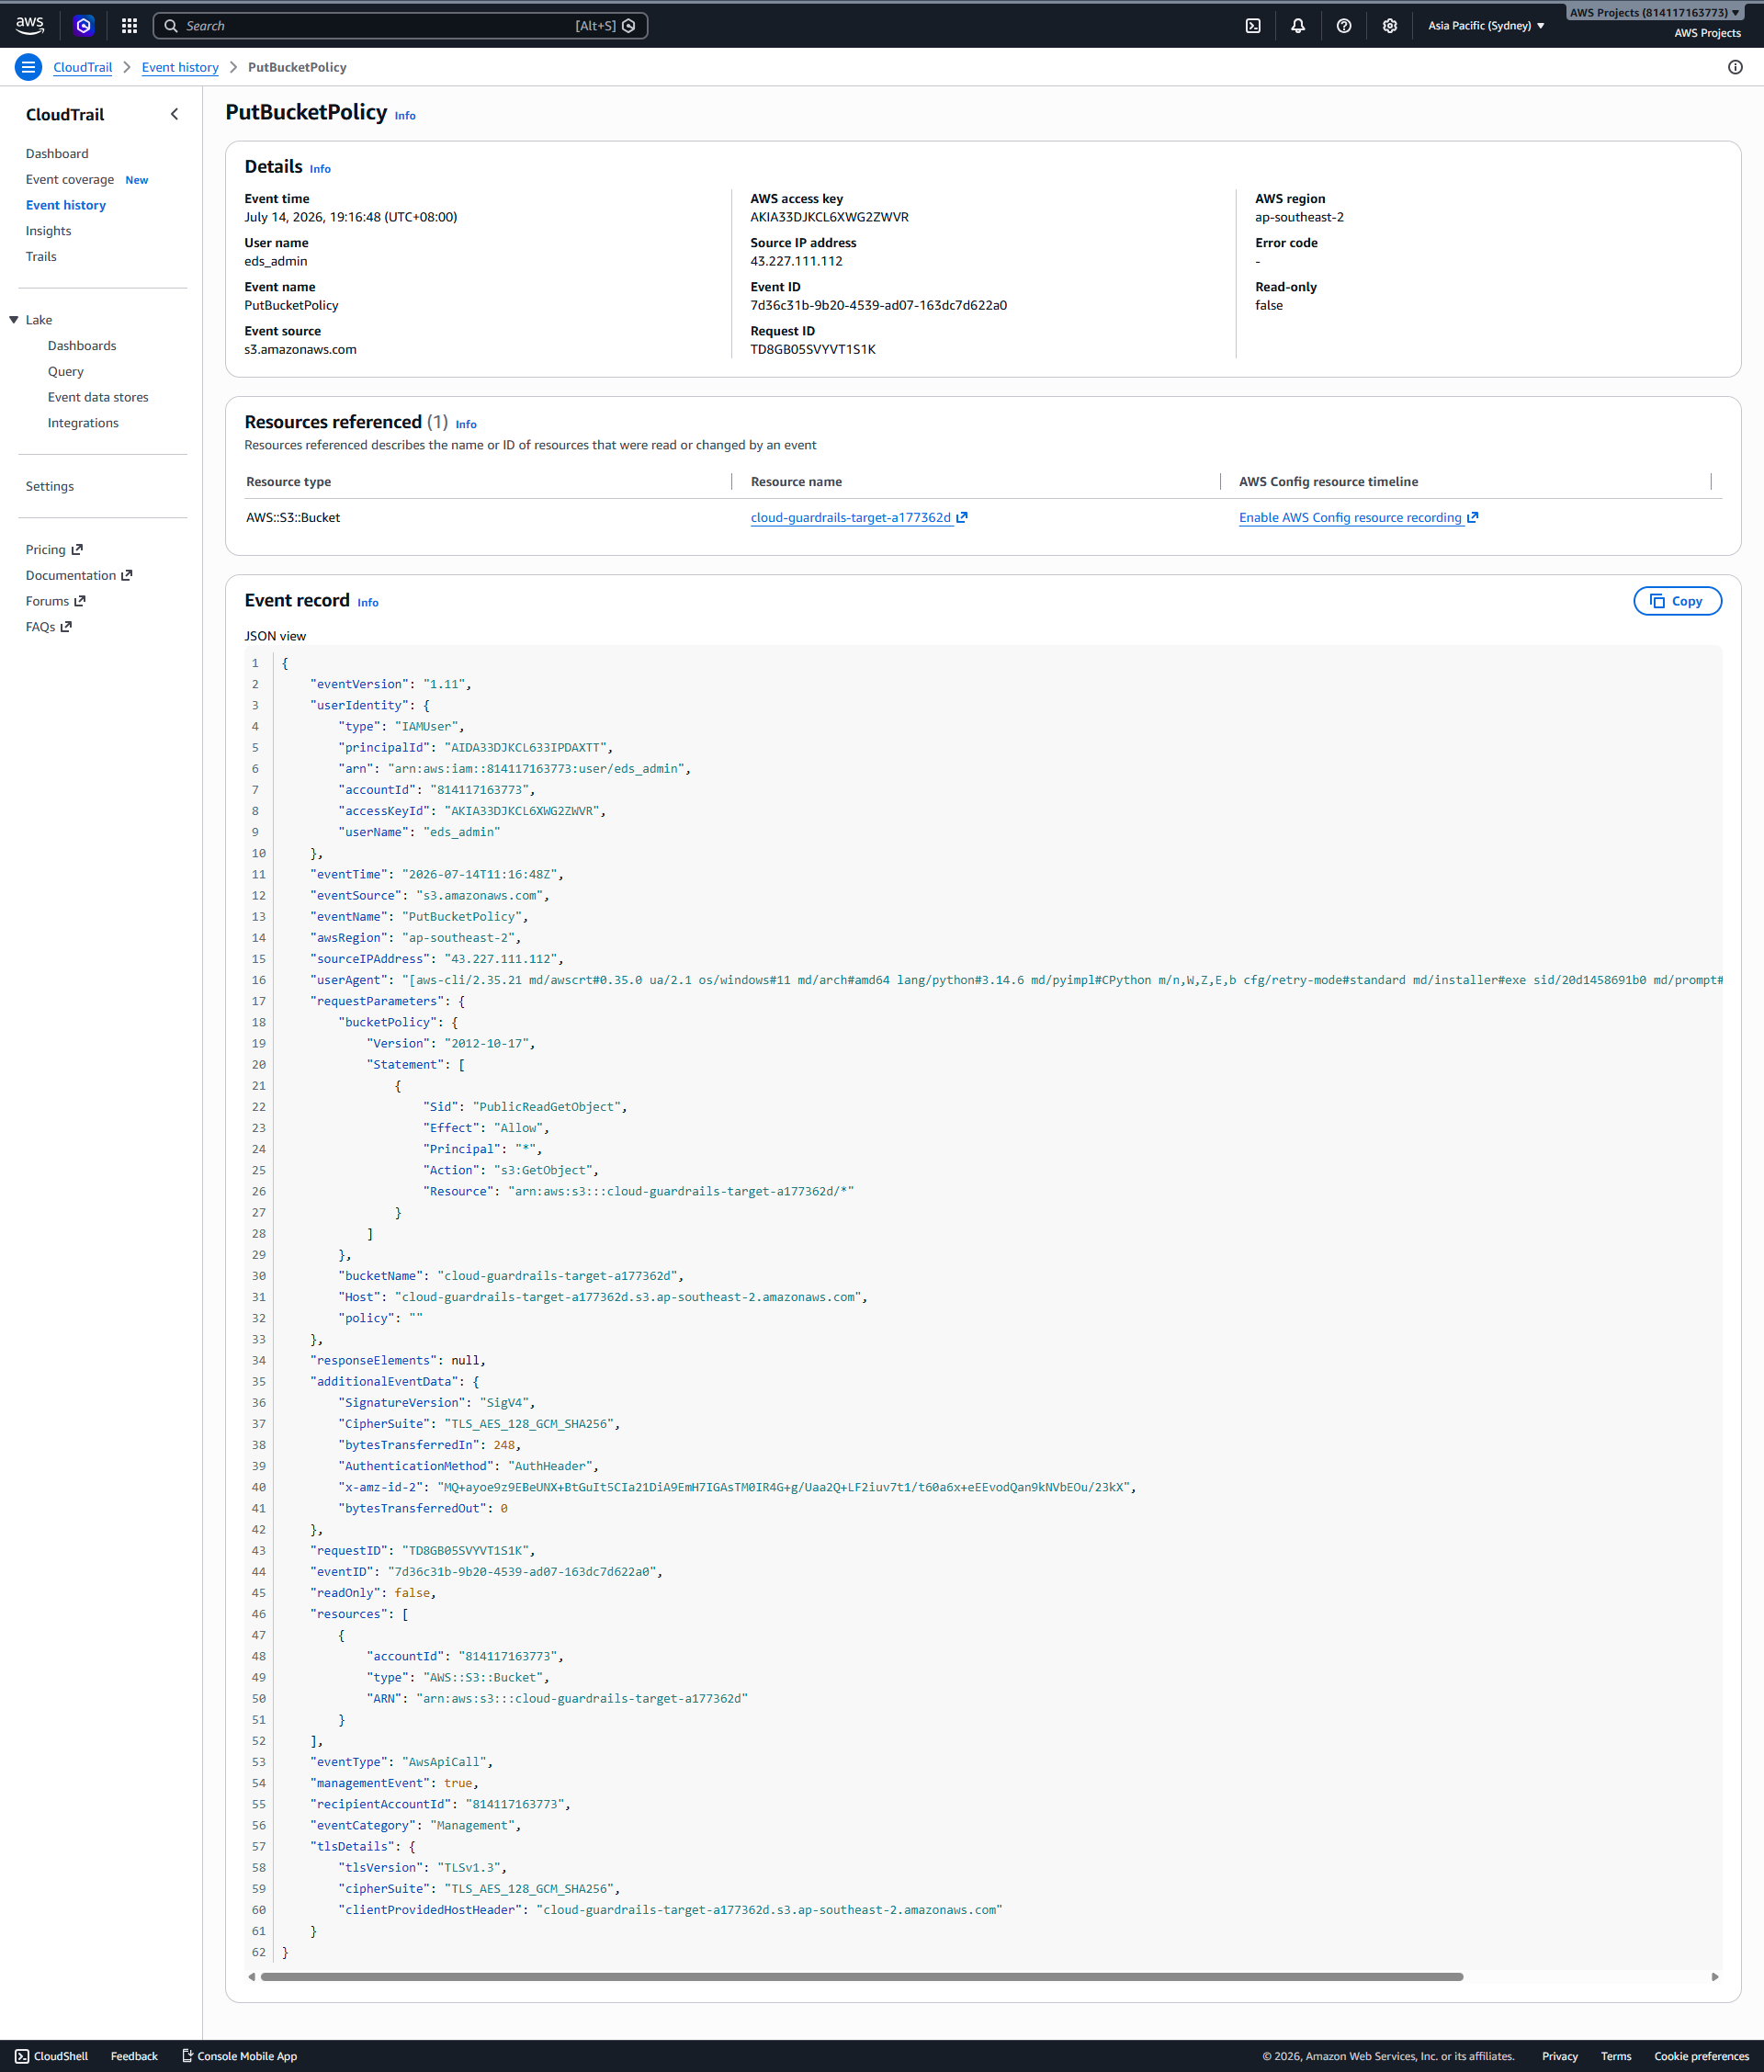Open the AWS Projects account menu
1764x2072 pixels.
click(x=1655, y=13)
